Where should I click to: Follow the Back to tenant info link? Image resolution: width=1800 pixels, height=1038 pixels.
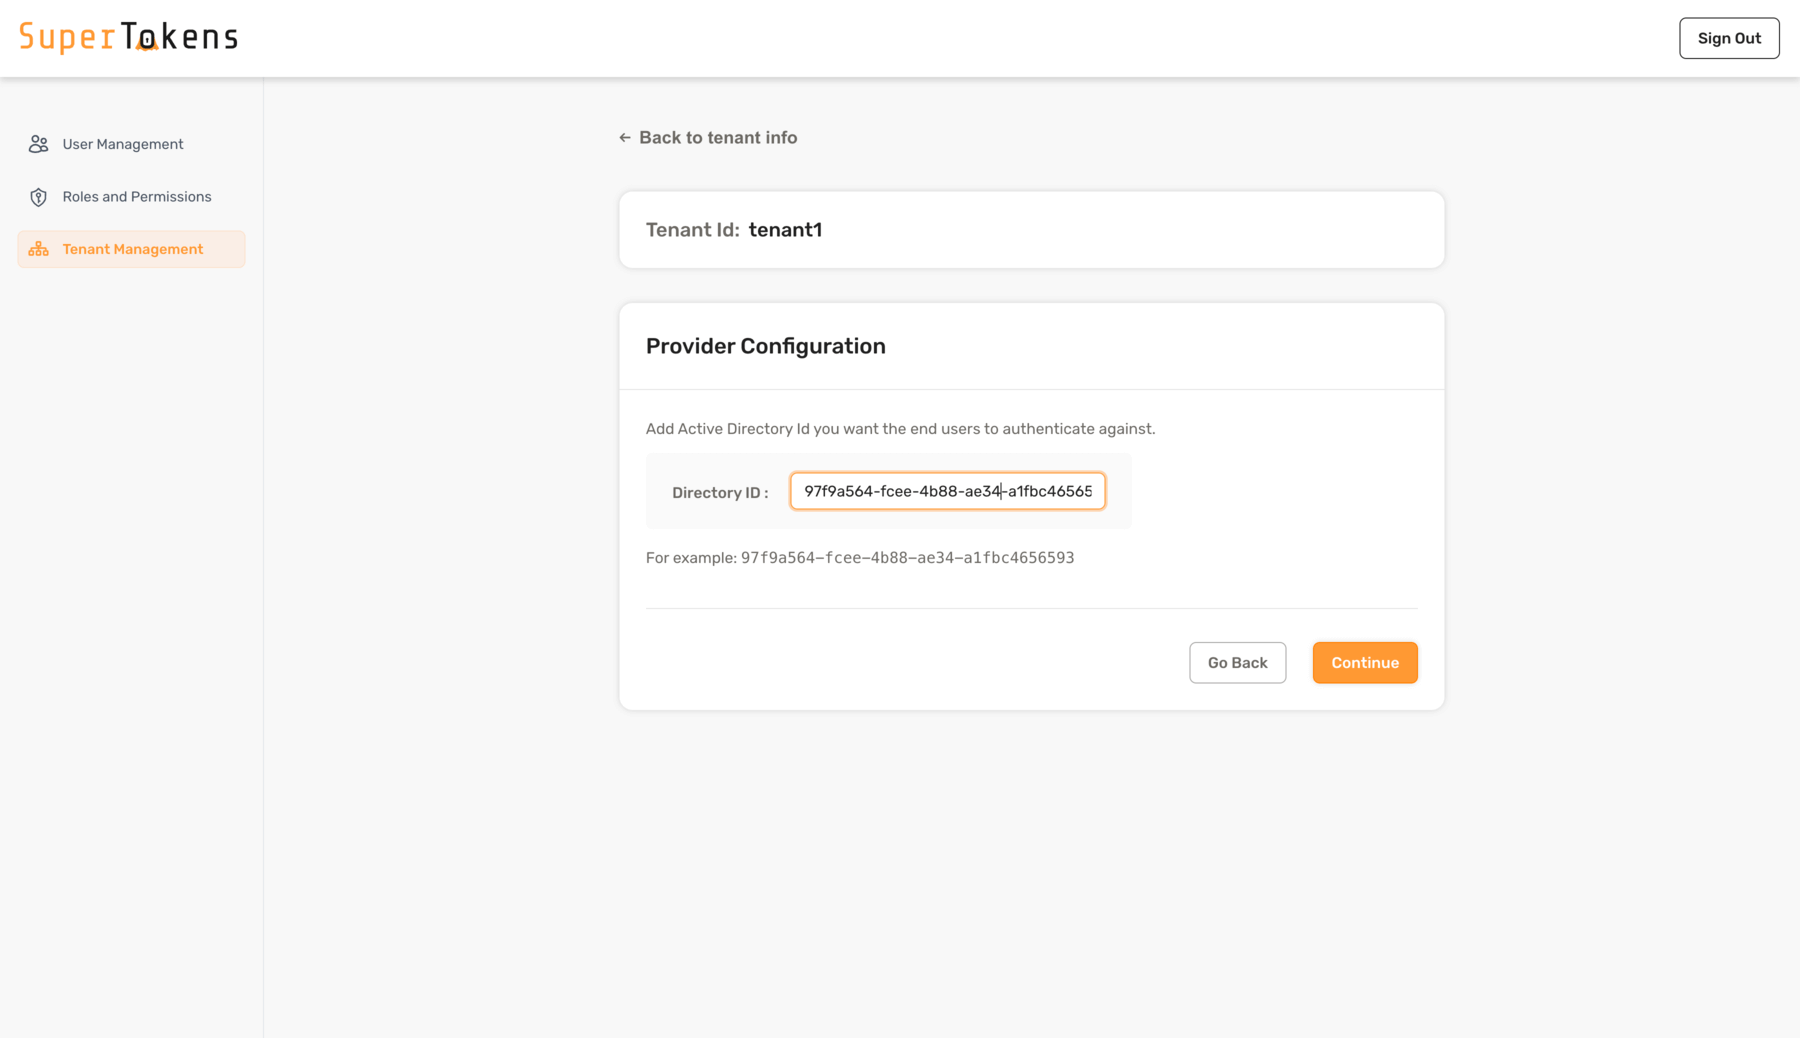coord(717,138)
